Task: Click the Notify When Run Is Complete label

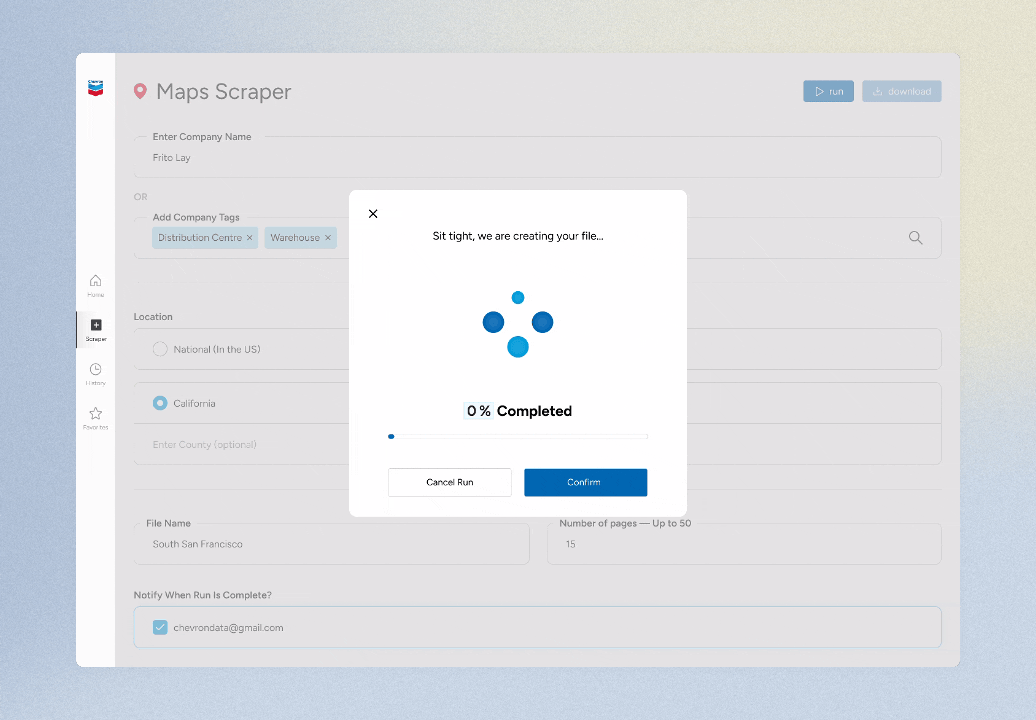Action: tap(203, 595)
